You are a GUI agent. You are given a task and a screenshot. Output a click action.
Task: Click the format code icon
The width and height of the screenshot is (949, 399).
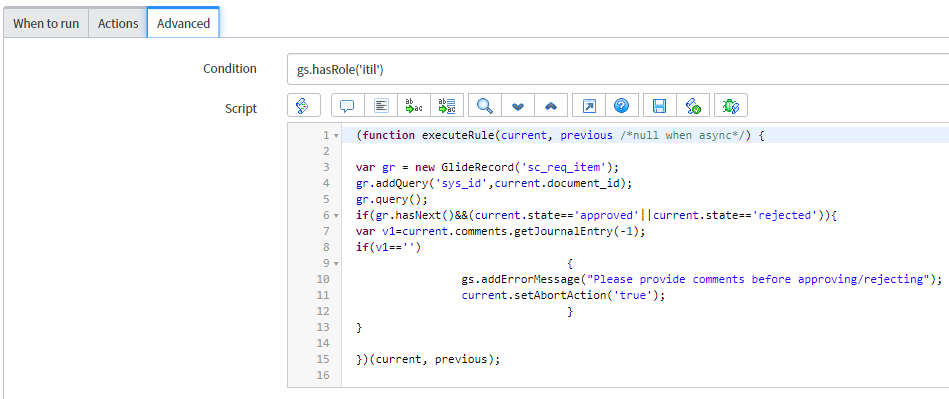click(x=381, y=105)
